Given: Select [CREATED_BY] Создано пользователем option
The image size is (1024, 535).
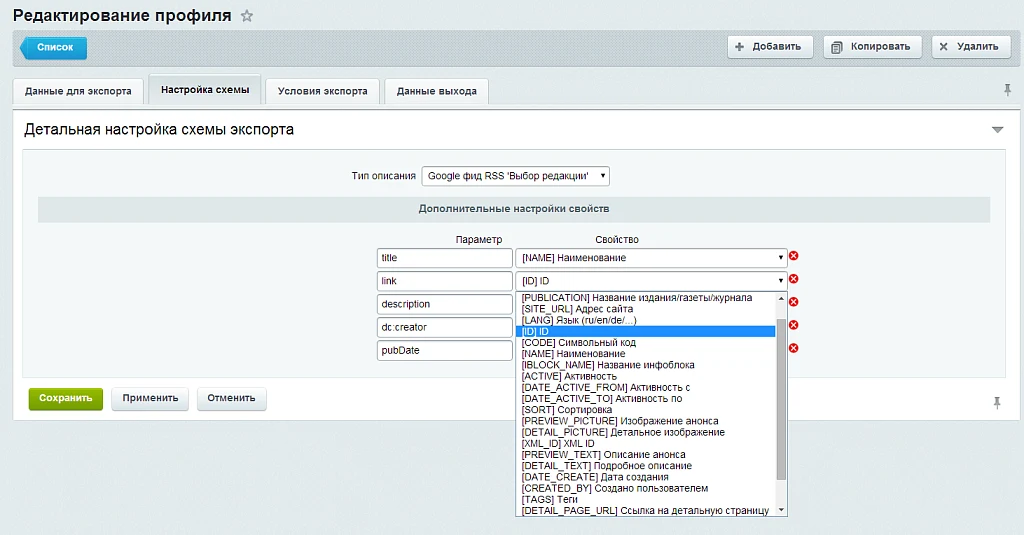Looking at the screenshot, I should [645, 488].
